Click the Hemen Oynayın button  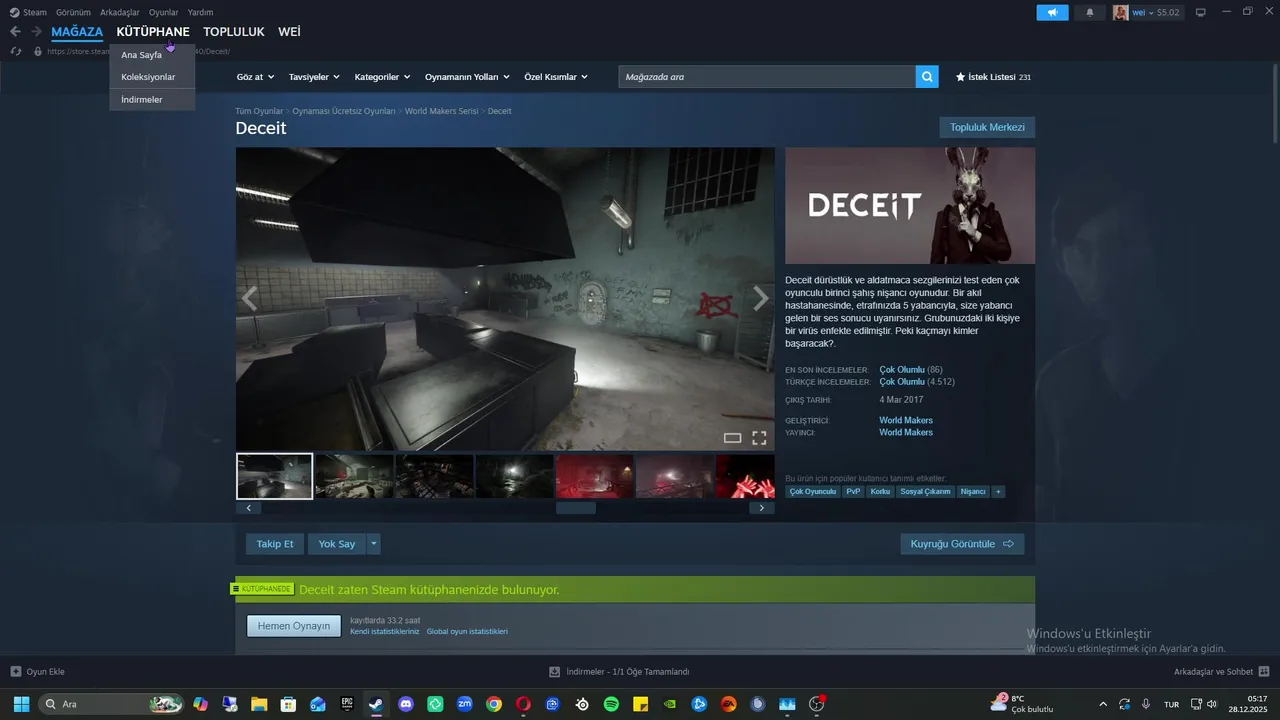tap(294, 626)
